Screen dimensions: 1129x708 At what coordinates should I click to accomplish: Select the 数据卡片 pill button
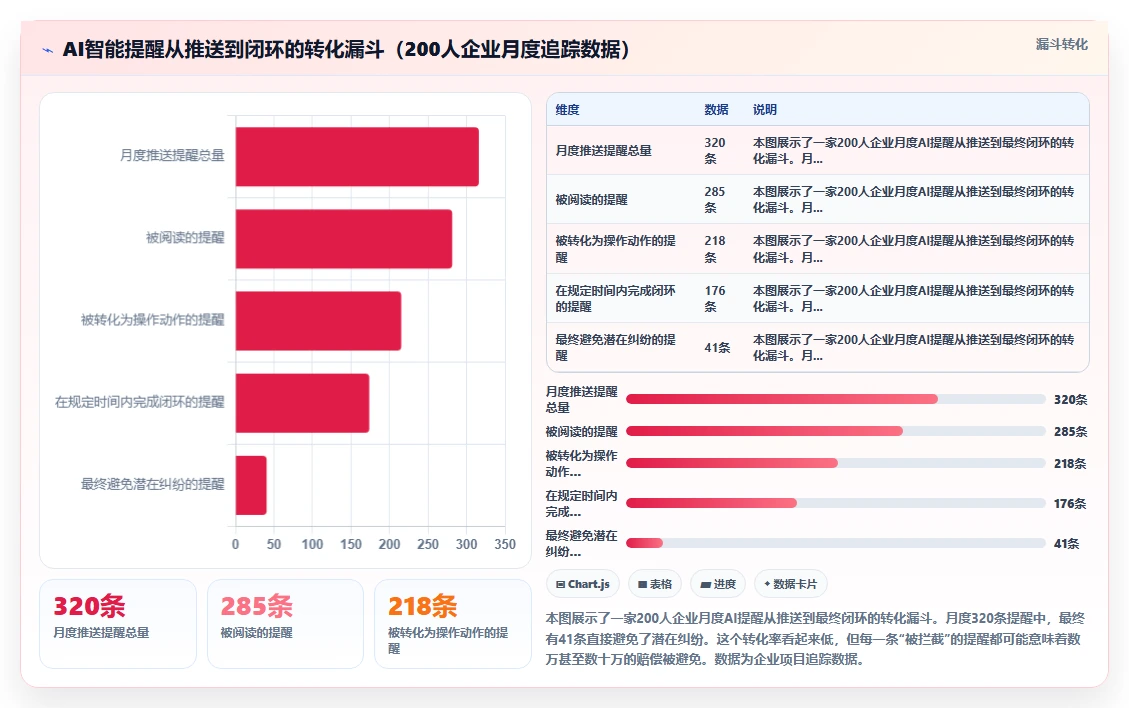pos(791,584)
